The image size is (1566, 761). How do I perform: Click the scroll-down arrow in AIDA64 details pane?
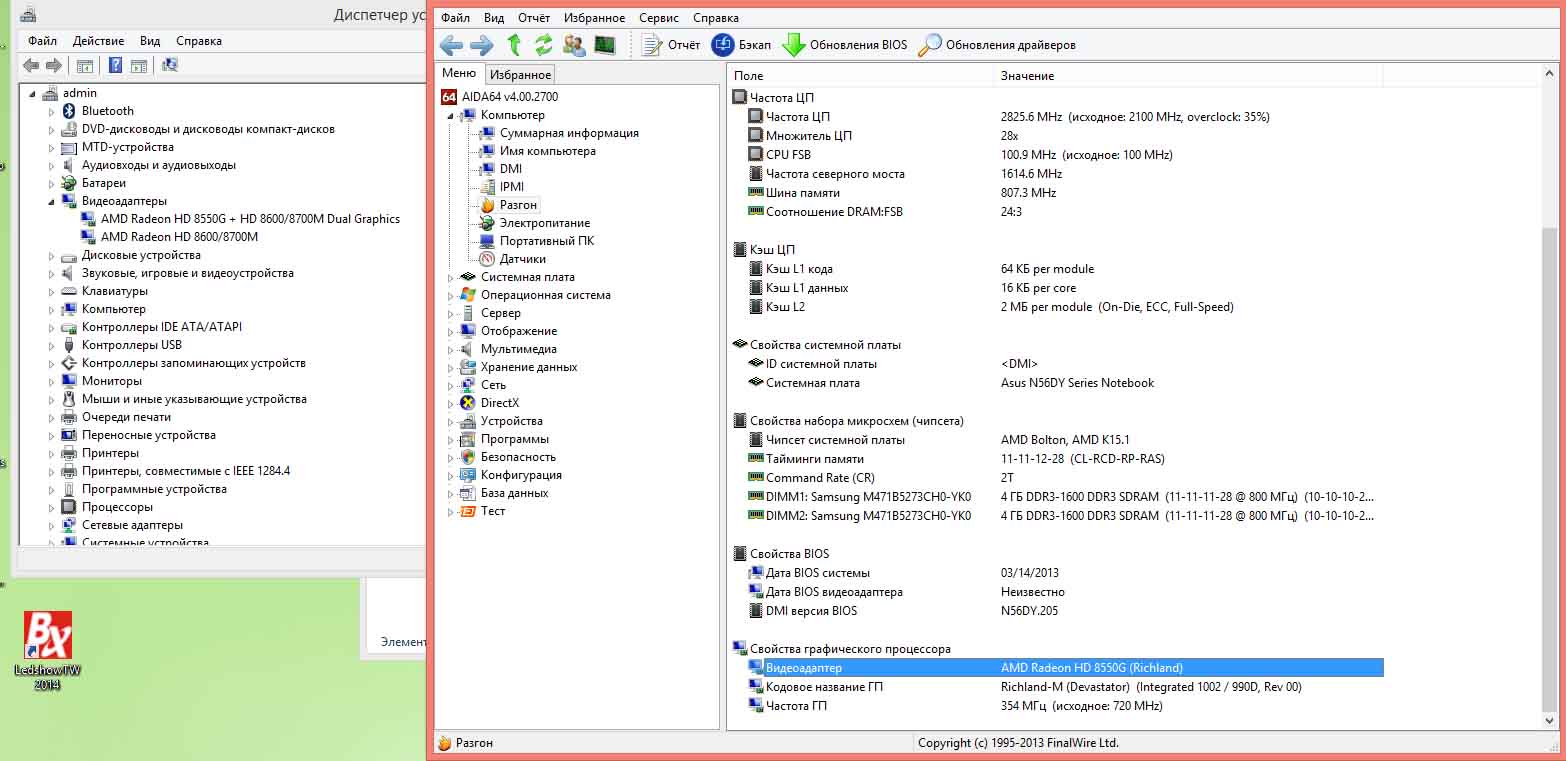click(x=1550, y=721)
